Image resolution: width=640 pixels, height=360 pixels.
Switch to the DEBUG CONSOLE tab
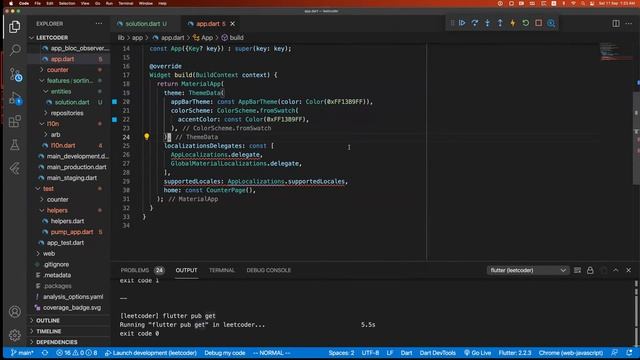coord(269,270)
